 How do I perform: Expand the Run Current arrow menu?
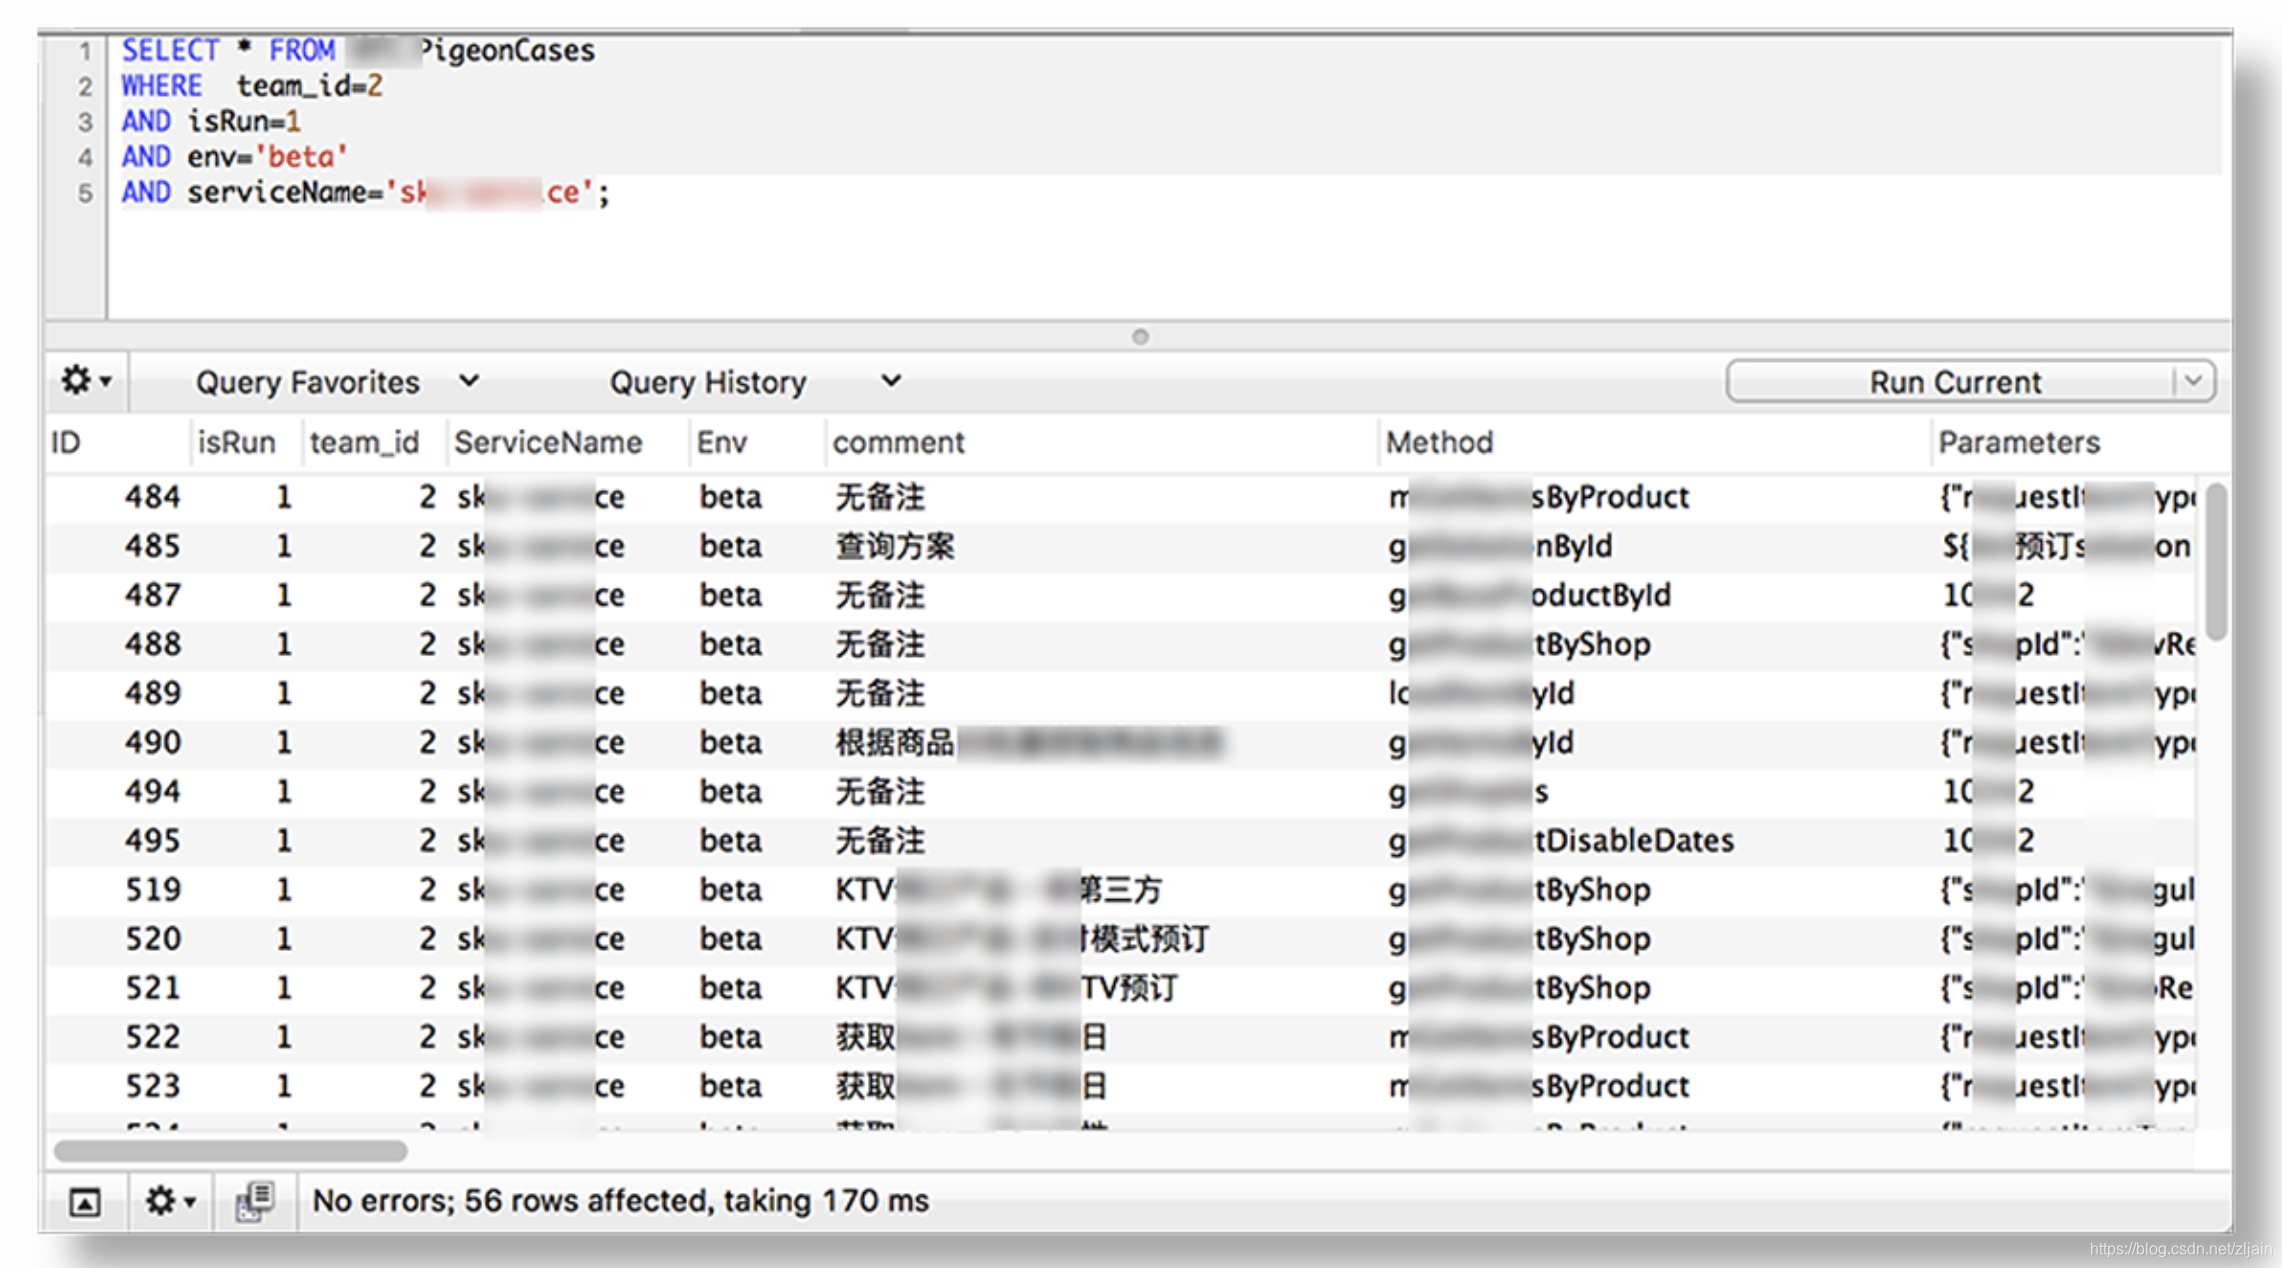2194,382
